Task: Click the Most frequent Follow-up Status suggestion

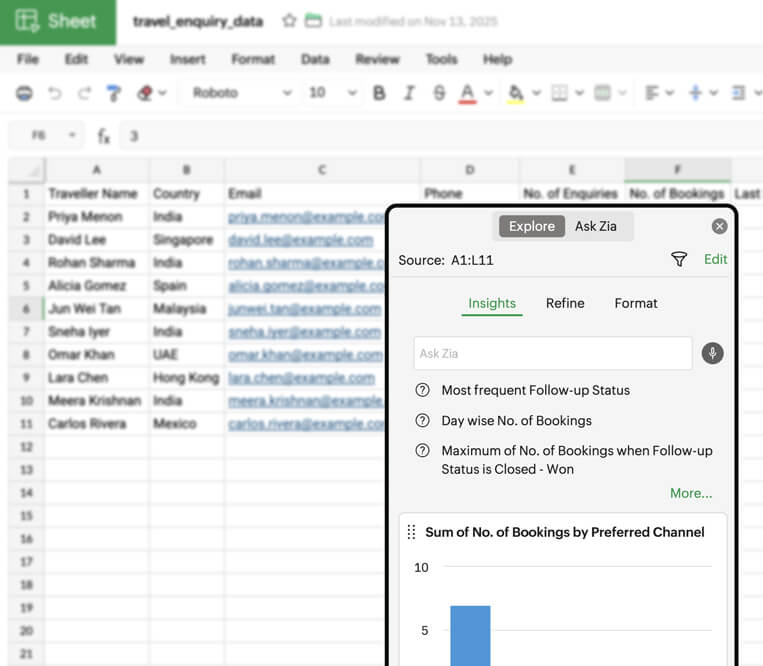Action: pos(535,390)
